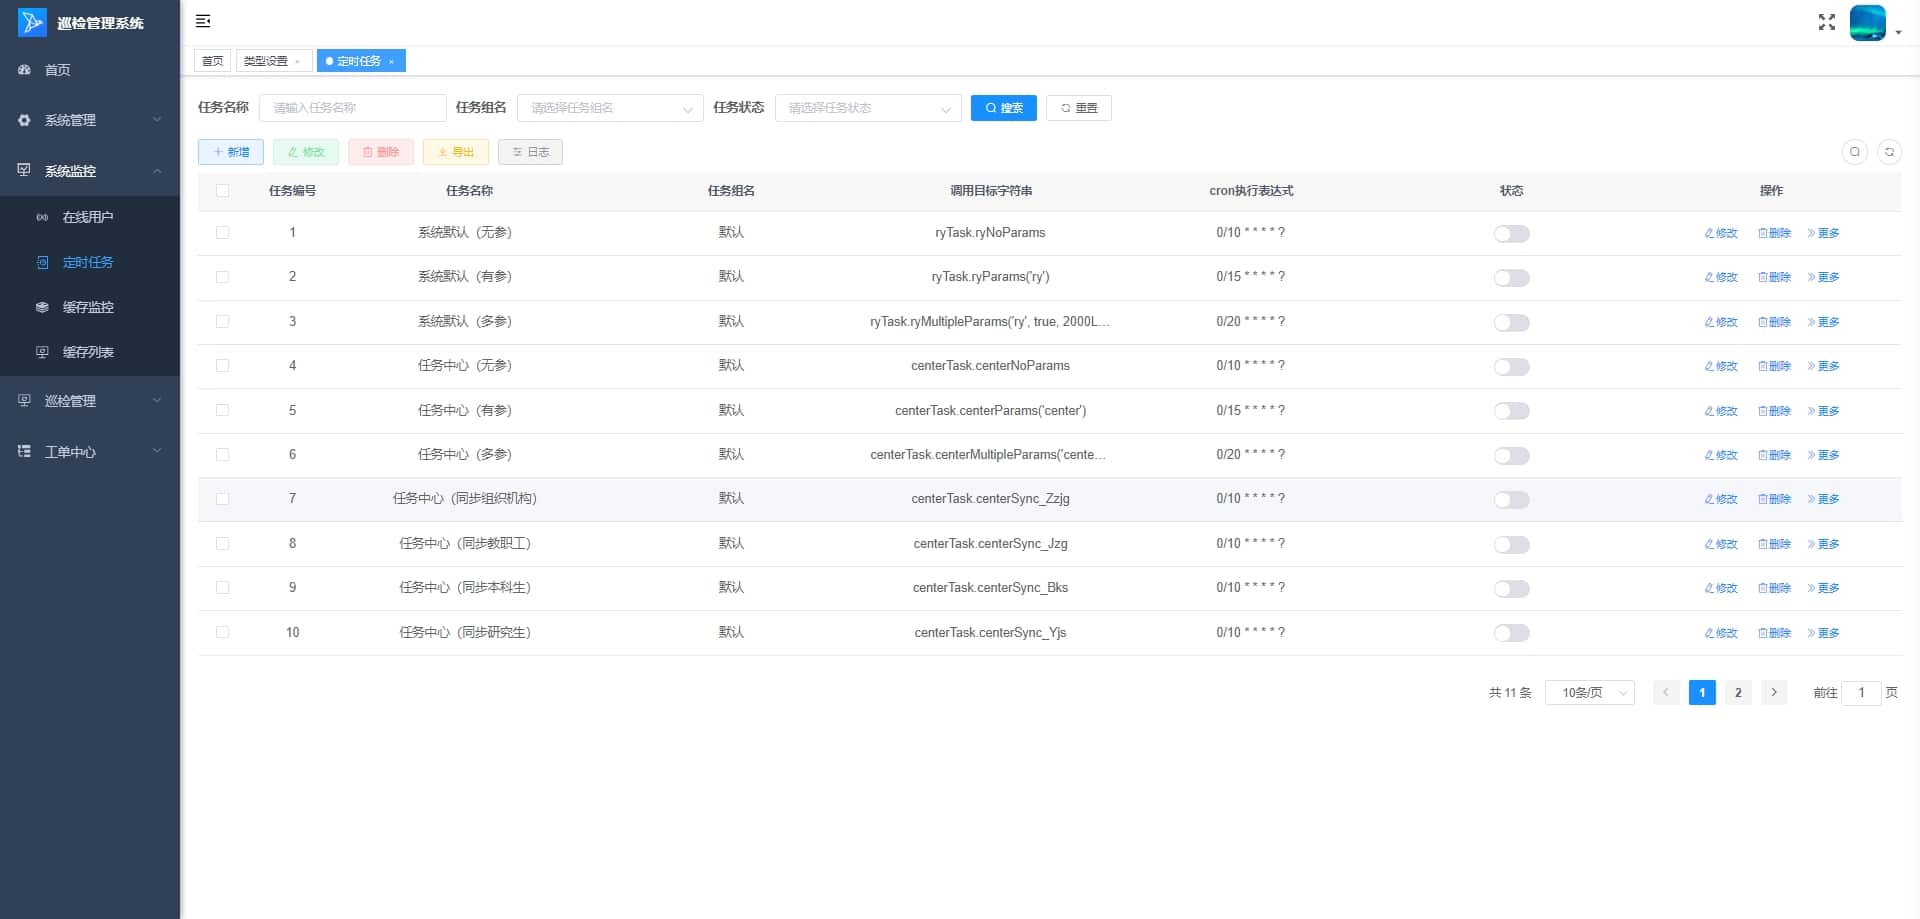Image resolution: width=1920 pixels, height=919 pixels.
Task: Click 删除 delete icon for task 9
Action: click(x=1774, y=588)
